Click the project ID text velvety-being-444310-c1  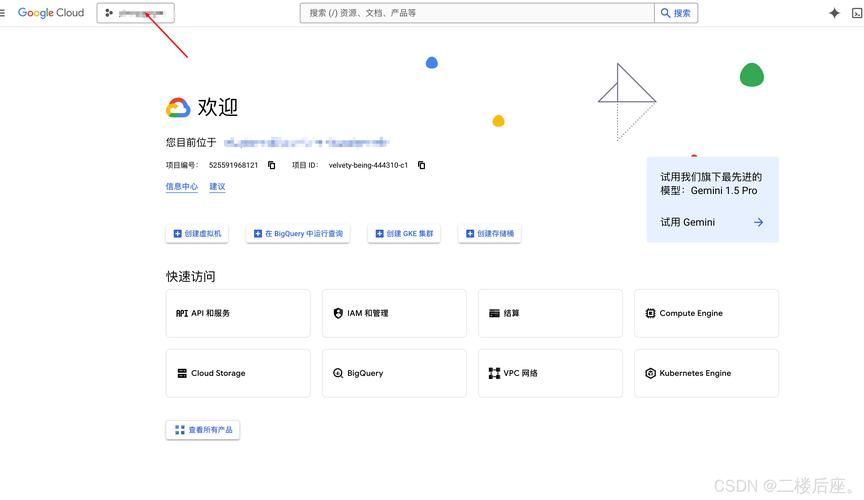click(368, 165)
